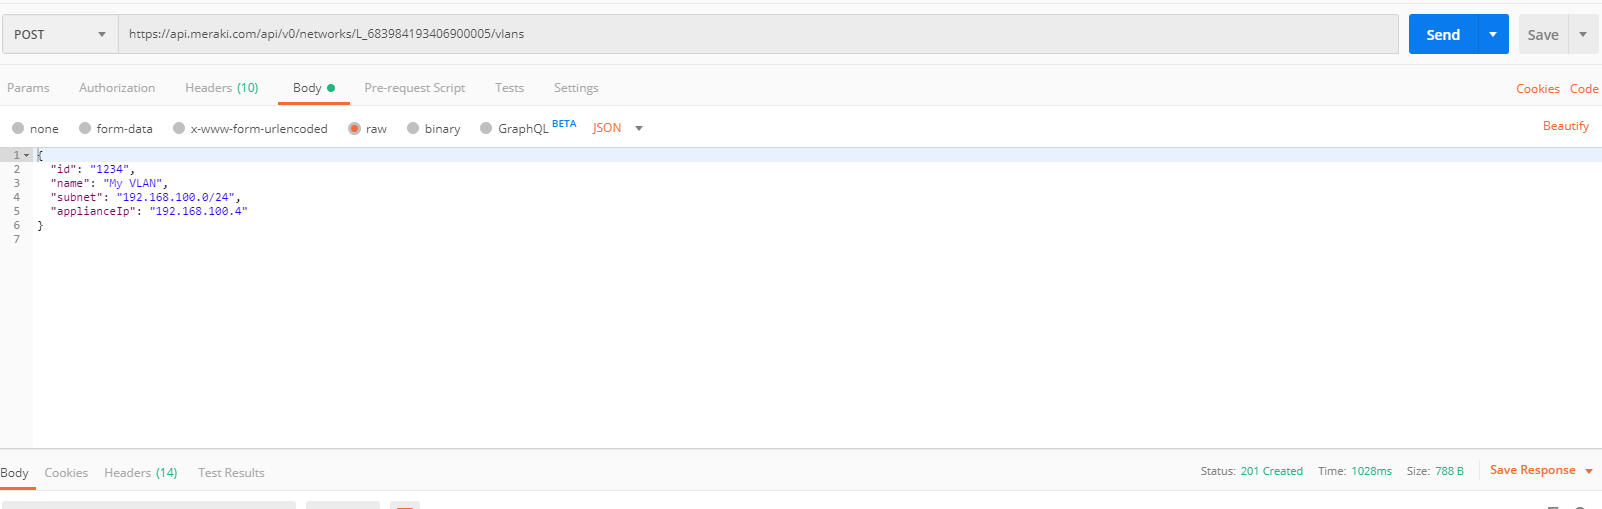Viewport: 1602px width, 509px height.
Task: Click the Send button
Action: (x=1443, y=34)
